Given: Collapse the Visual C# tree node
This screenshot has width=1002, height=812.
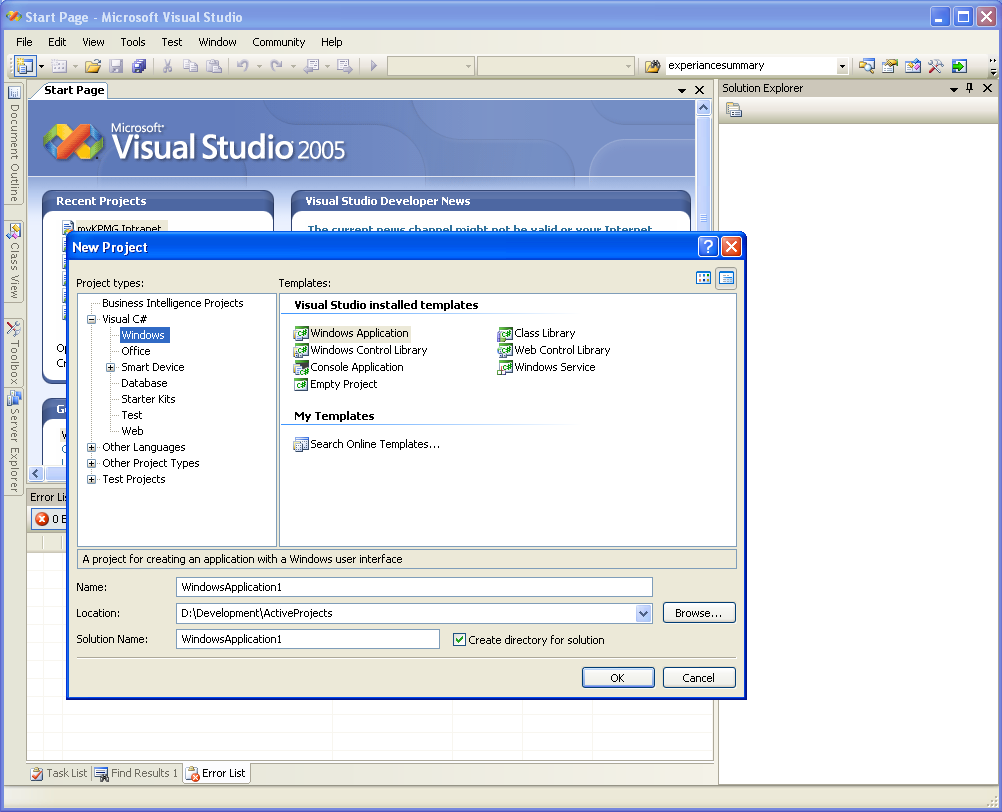Looking at the screenshot, I should click(x=91, y=319).
